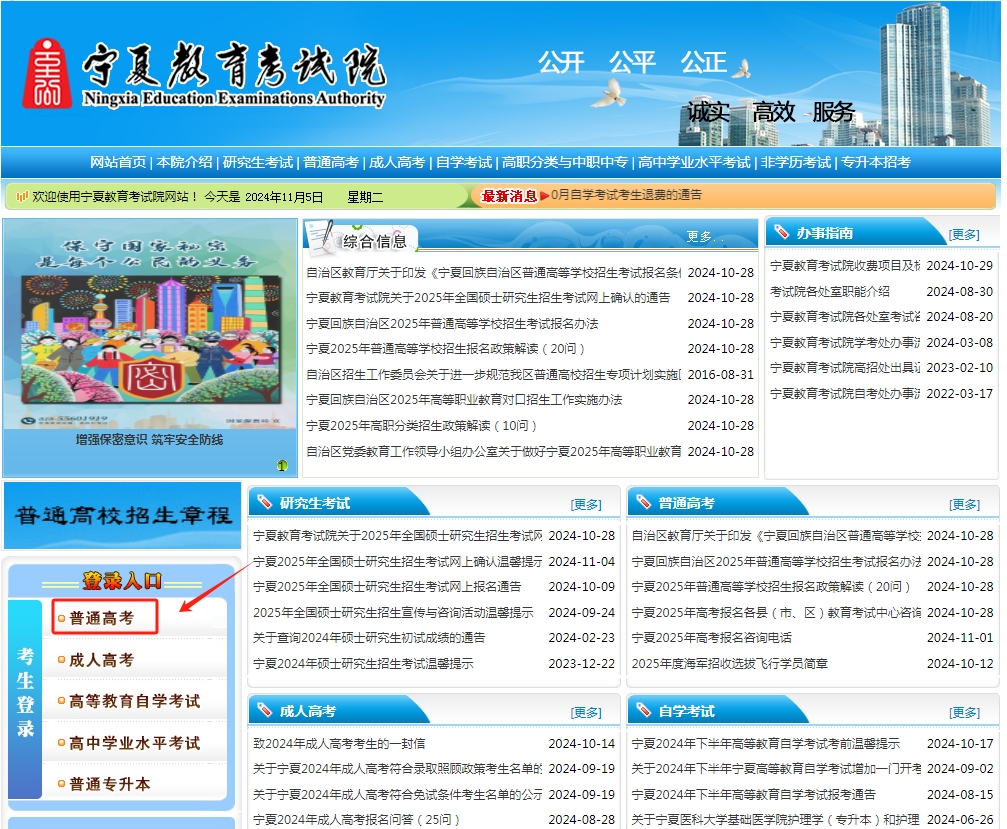Open the 普通高考 login entry

point(101,618)
